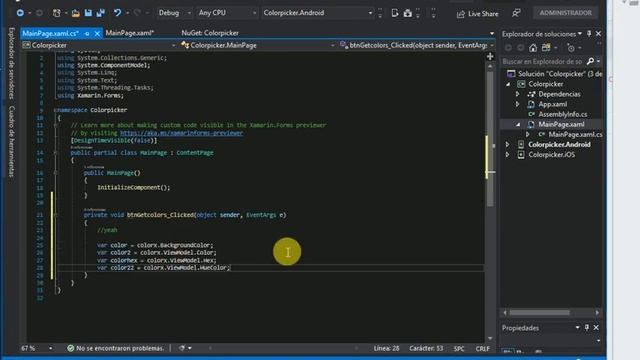Click the editor vertical scrollbar thumb
This screenshot has width=640, height=360.
490,139
